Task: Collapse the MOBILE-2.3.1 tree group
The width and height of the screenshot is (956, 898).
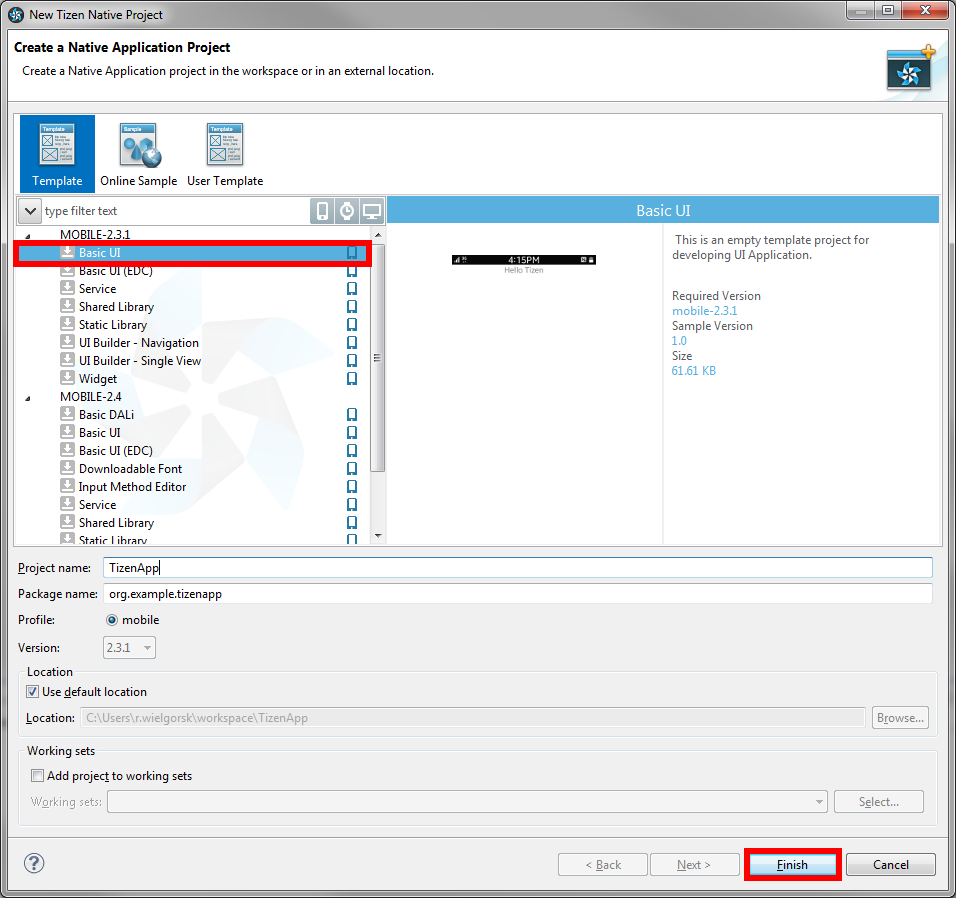Action: [28, 235]
